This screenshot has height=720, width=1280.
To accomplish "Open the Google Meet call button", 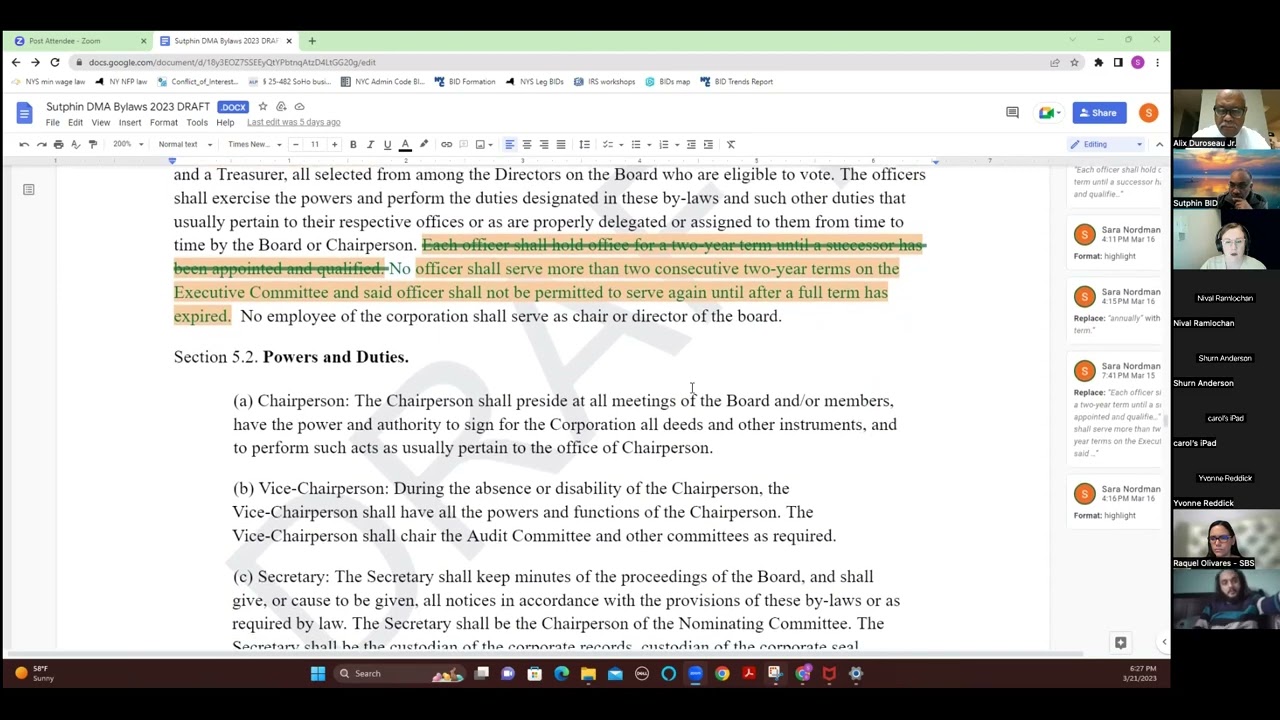I will pyautogui.click(x=1049, y=113).
